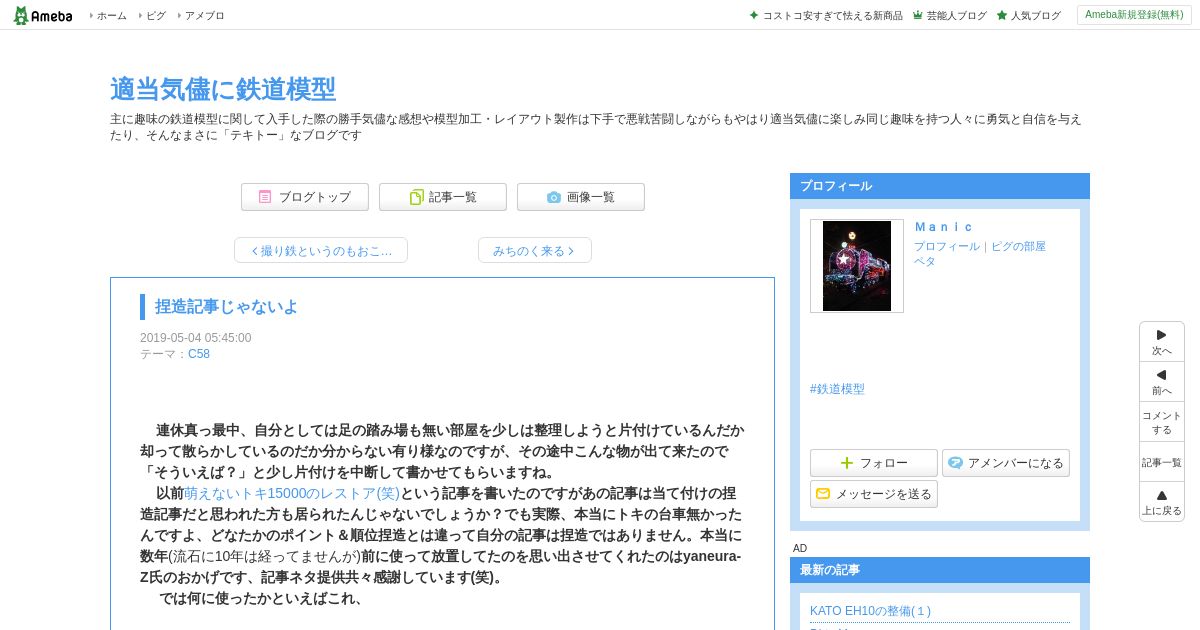Click the Ameba logo icon
1200x630 pixels.
click(42, 15)
